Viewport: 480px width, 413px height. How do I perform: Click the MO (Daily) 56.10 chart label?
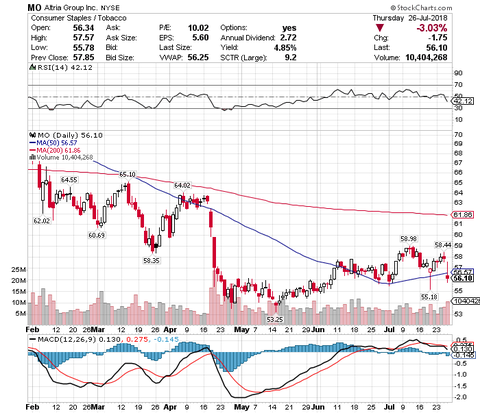coord(70,135)
